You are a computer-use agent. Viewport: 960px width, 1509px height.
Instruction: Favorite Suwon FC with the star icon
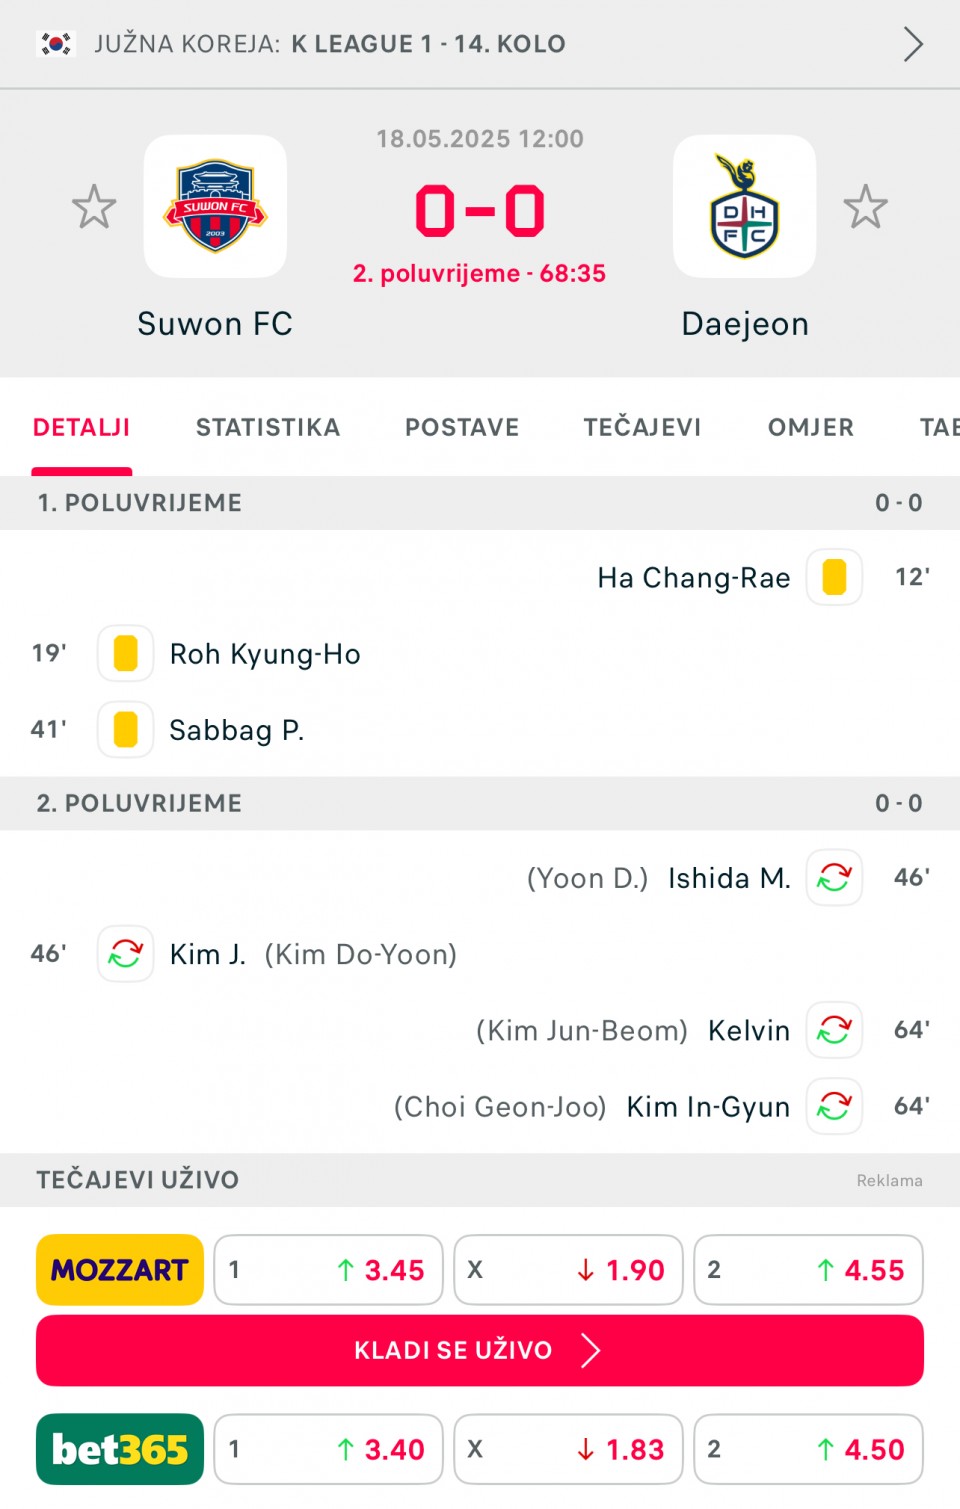94,207
